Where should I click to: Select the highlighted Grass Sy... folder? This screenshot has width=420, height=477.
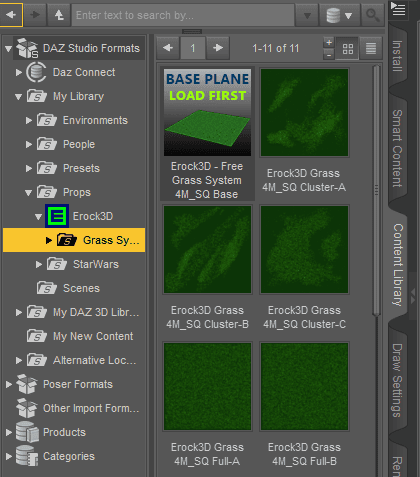click(74, 240)
